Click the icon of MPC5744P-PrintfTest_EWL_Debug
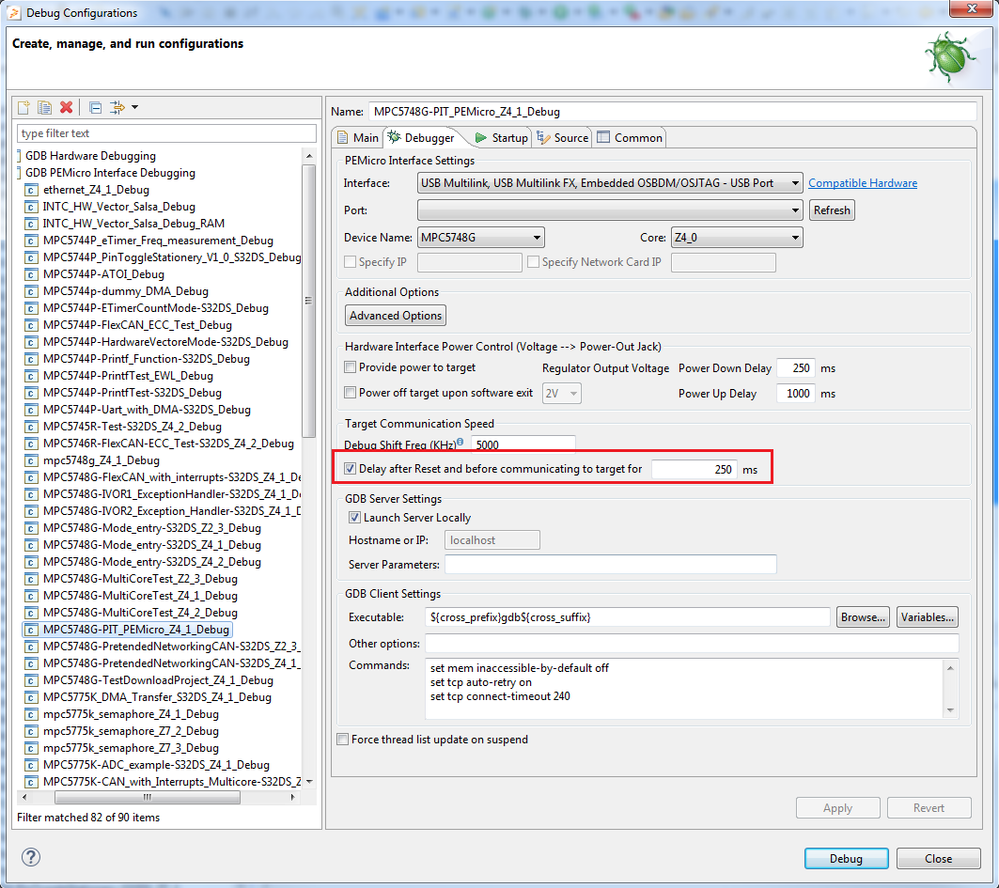This screenshot has width=999, height=888. tap(31, 376)
